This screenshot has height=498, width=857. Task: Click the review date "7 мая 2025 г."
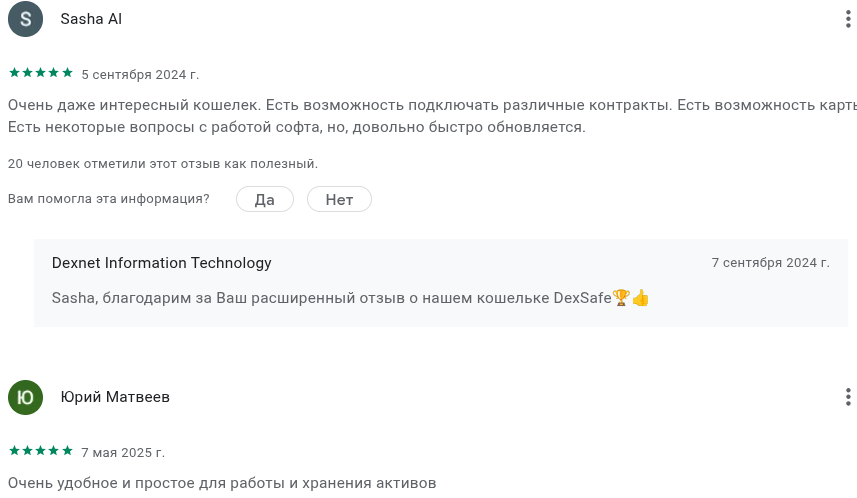pyautogui.click(x=123, y=452)
